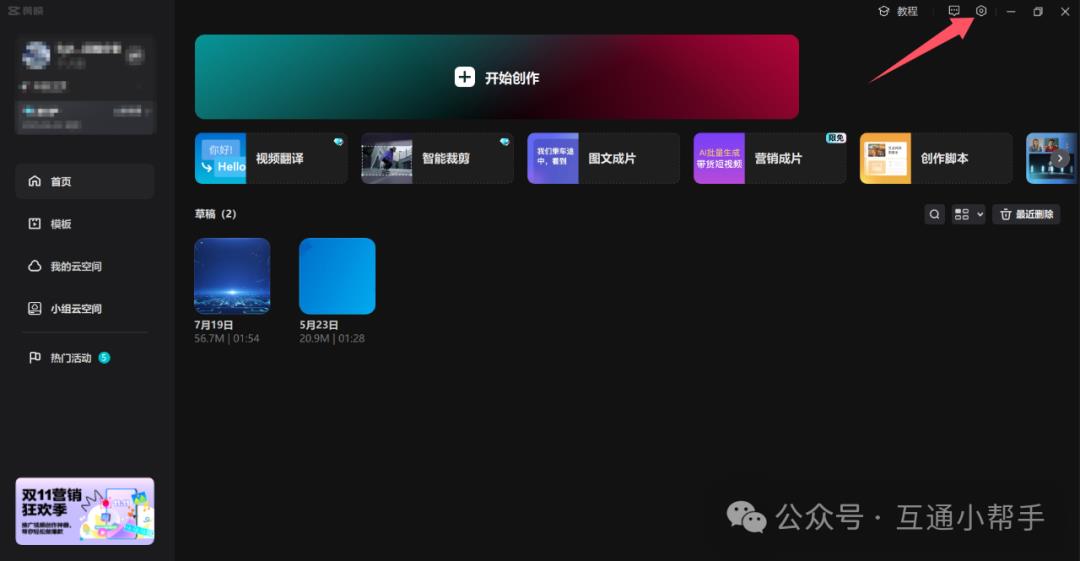
Task: Click the 开始创作 start creating button
Action: point(497,77)
